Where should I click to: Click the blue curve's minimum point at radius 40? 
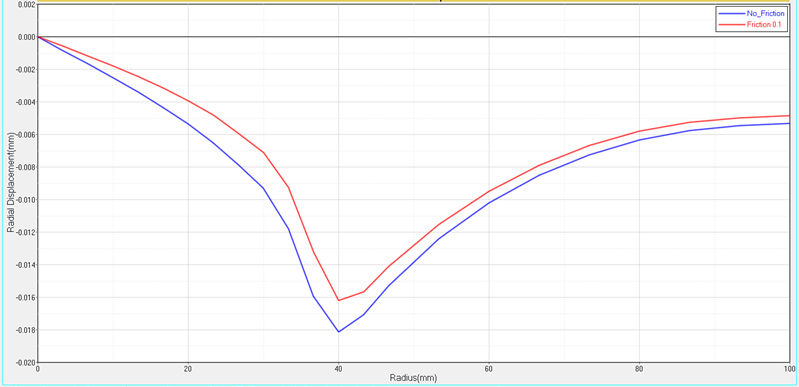338,332
